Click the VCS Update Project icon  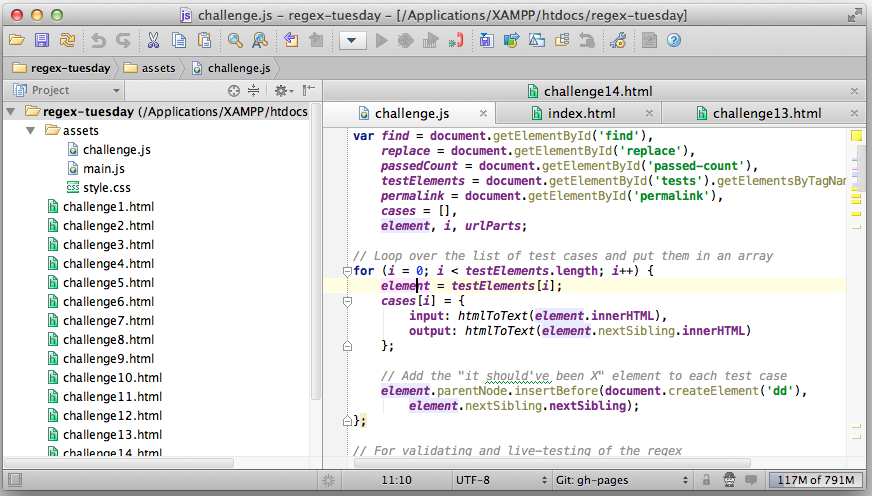(487, 41)
